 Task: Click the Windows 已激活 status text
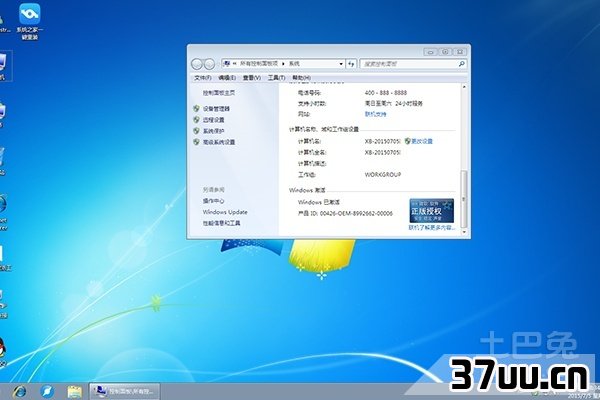[x=319, y=202]
